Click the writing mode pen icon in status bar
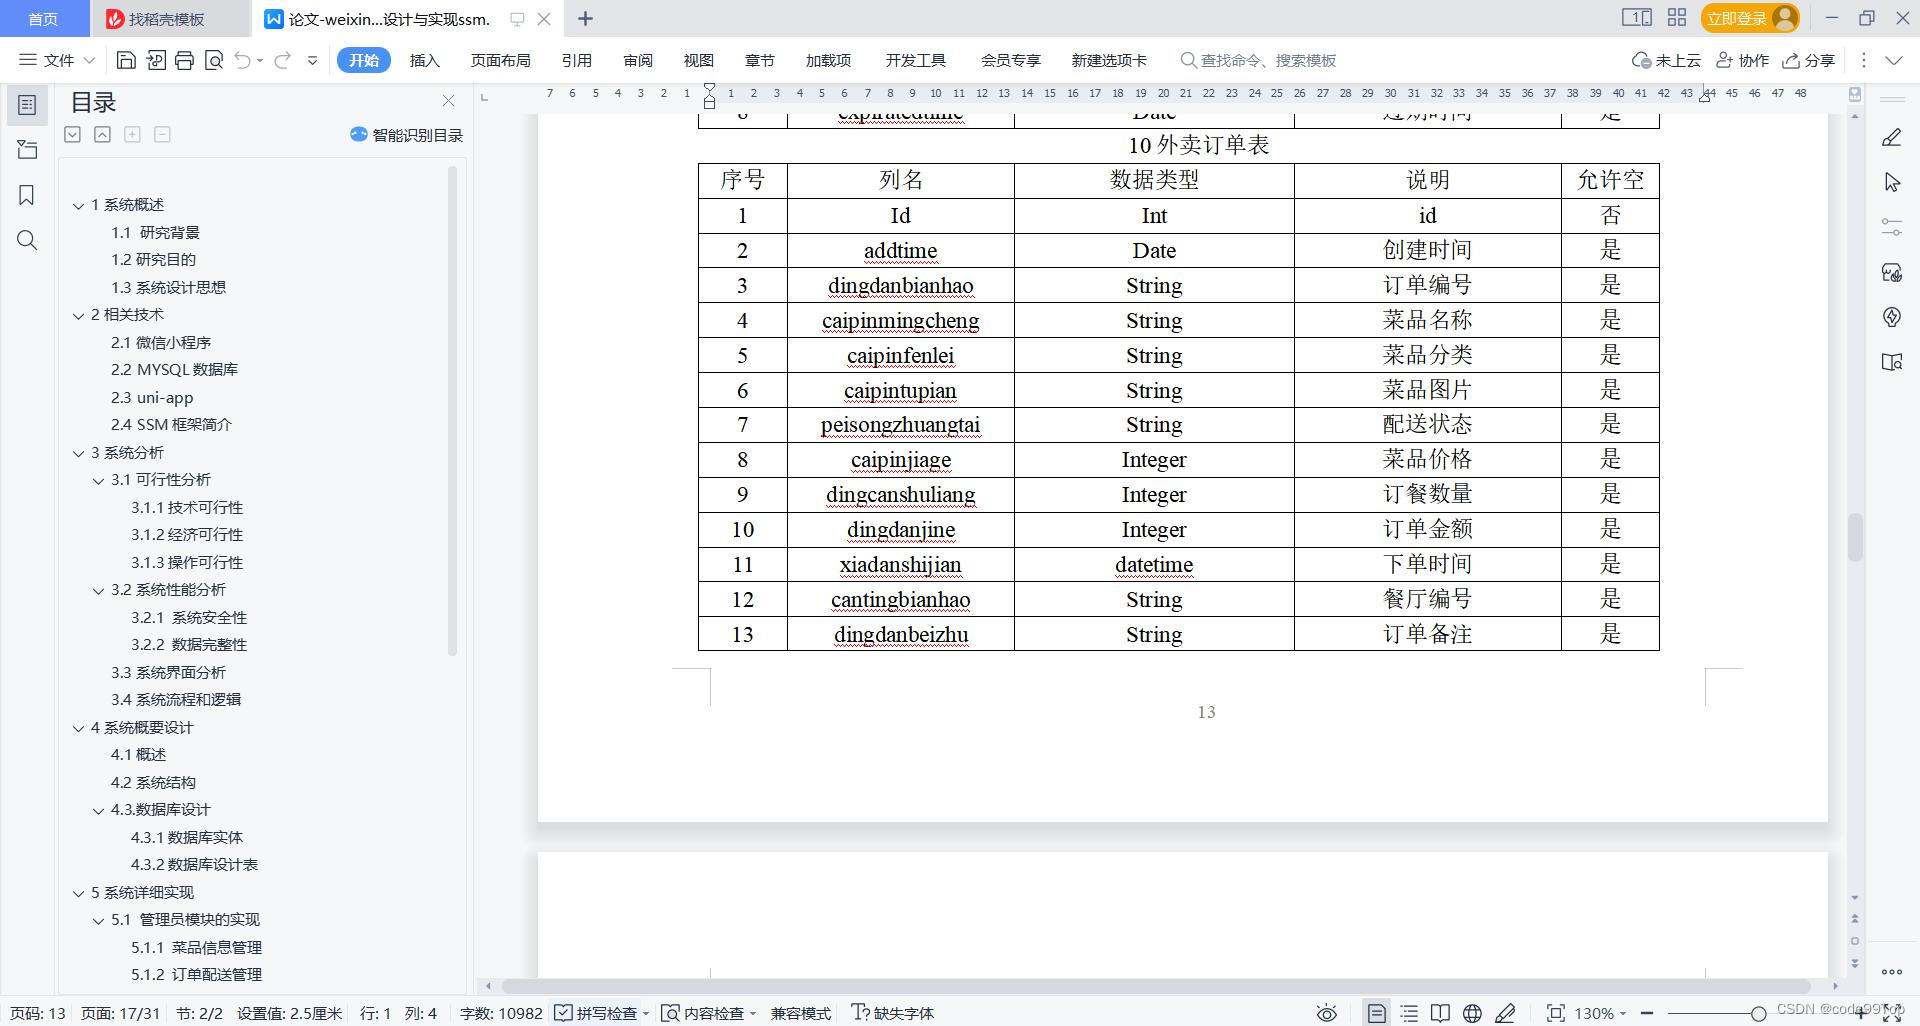This screenshot has height=1026, width=1920. pyautogui.click(x=1505, y=1013)
